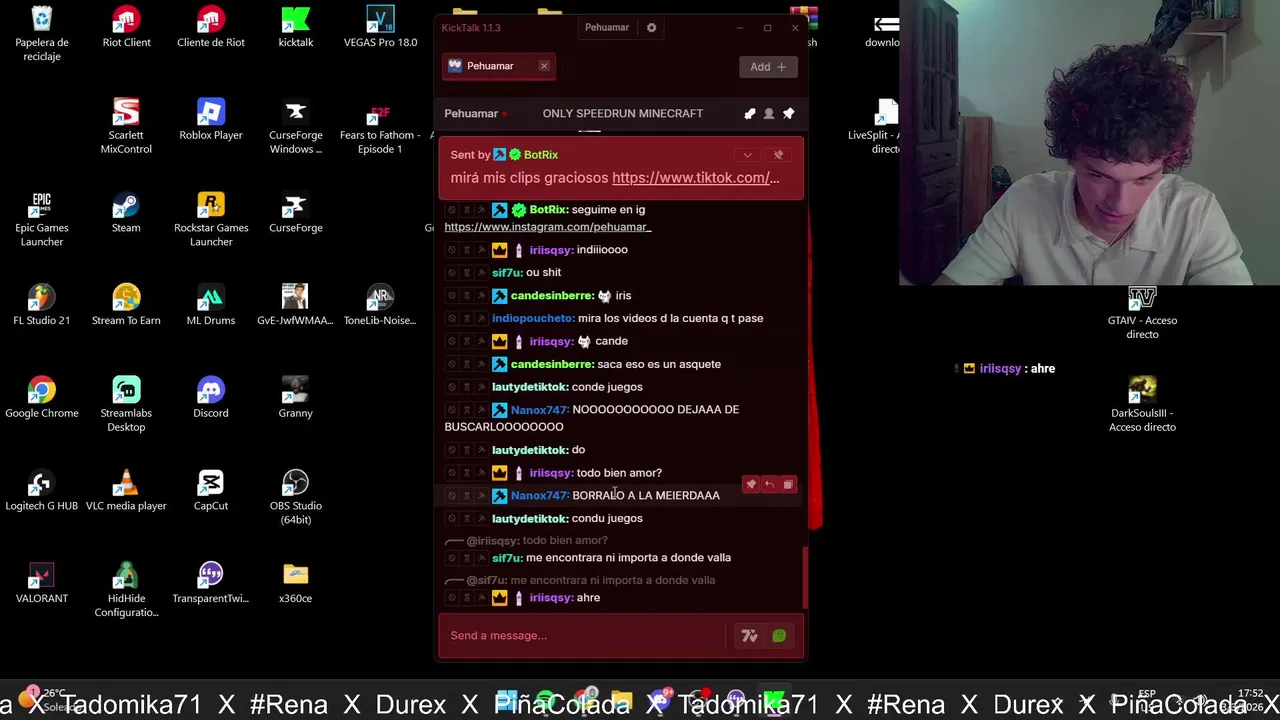Click the '@iriisqsy: todo bien amor?' reply reference

click(537, 541)
